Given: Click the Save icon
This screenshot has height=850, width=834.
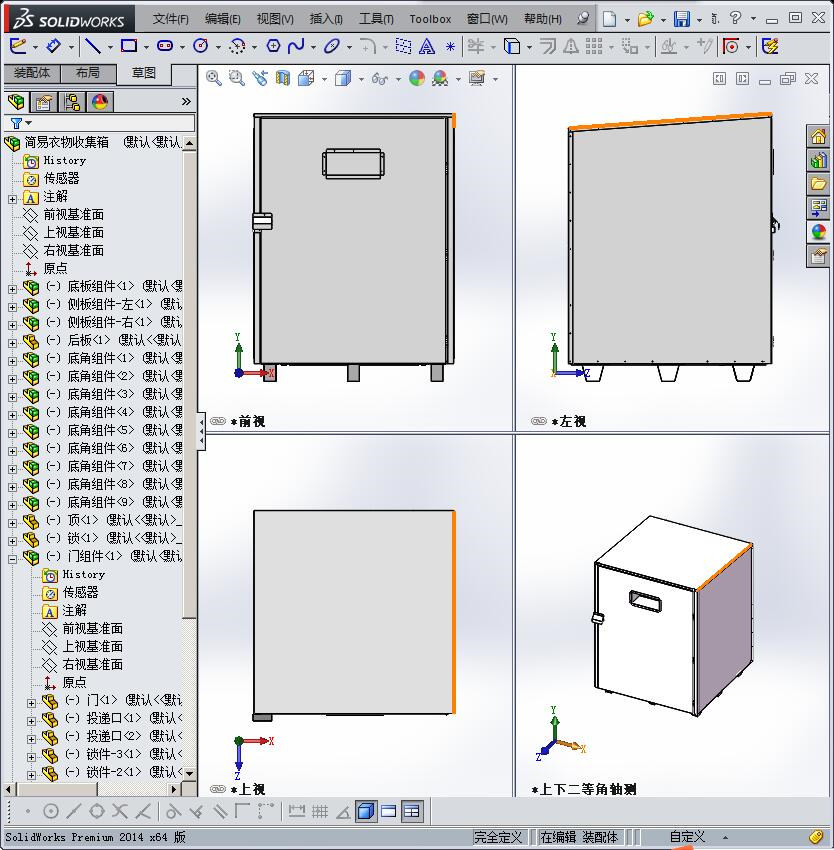Looking at the screenshot, I should (682, 19).
